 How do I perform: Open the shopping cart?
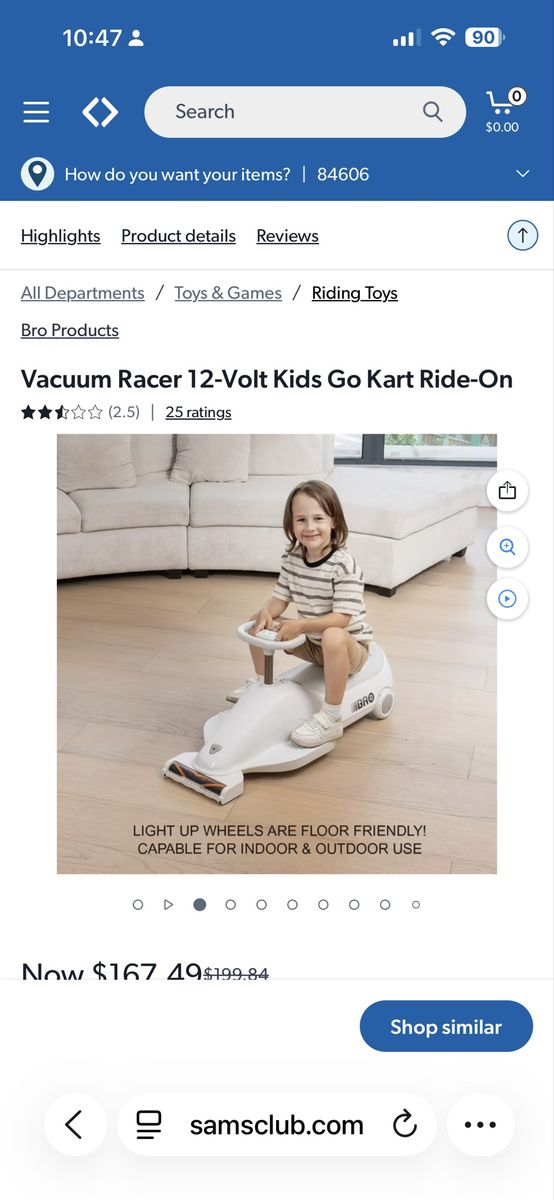(x=503, y=111)
